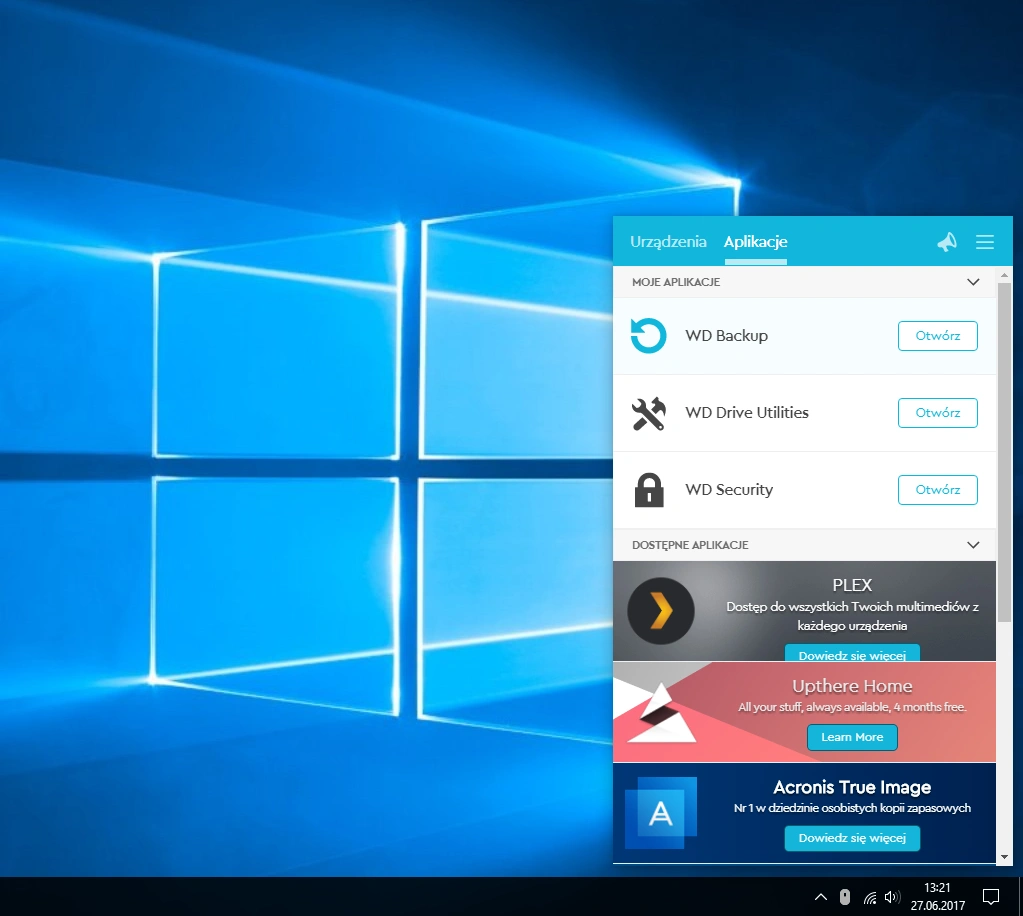
Task: Open WD Drive Utilities with Otwórz button
Action: pyautogui.click(x=938, y=412)
